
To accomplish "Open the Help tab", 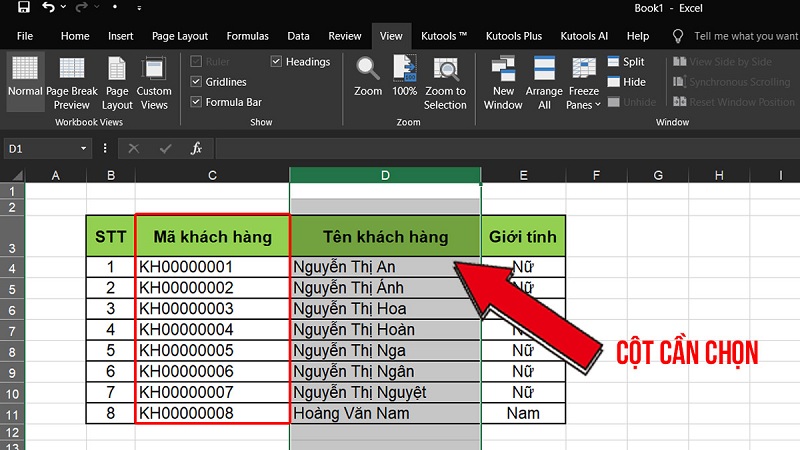I will [x=638, y=36].
